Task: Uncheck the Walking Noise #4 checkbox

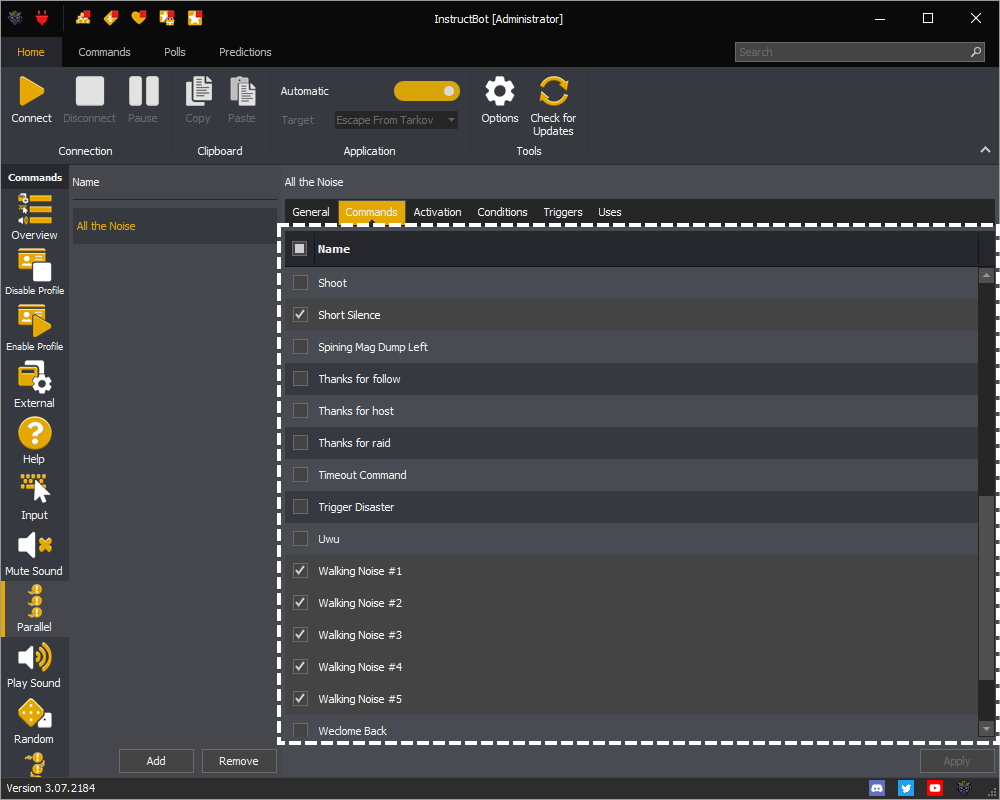Action: tap(300, 666)
